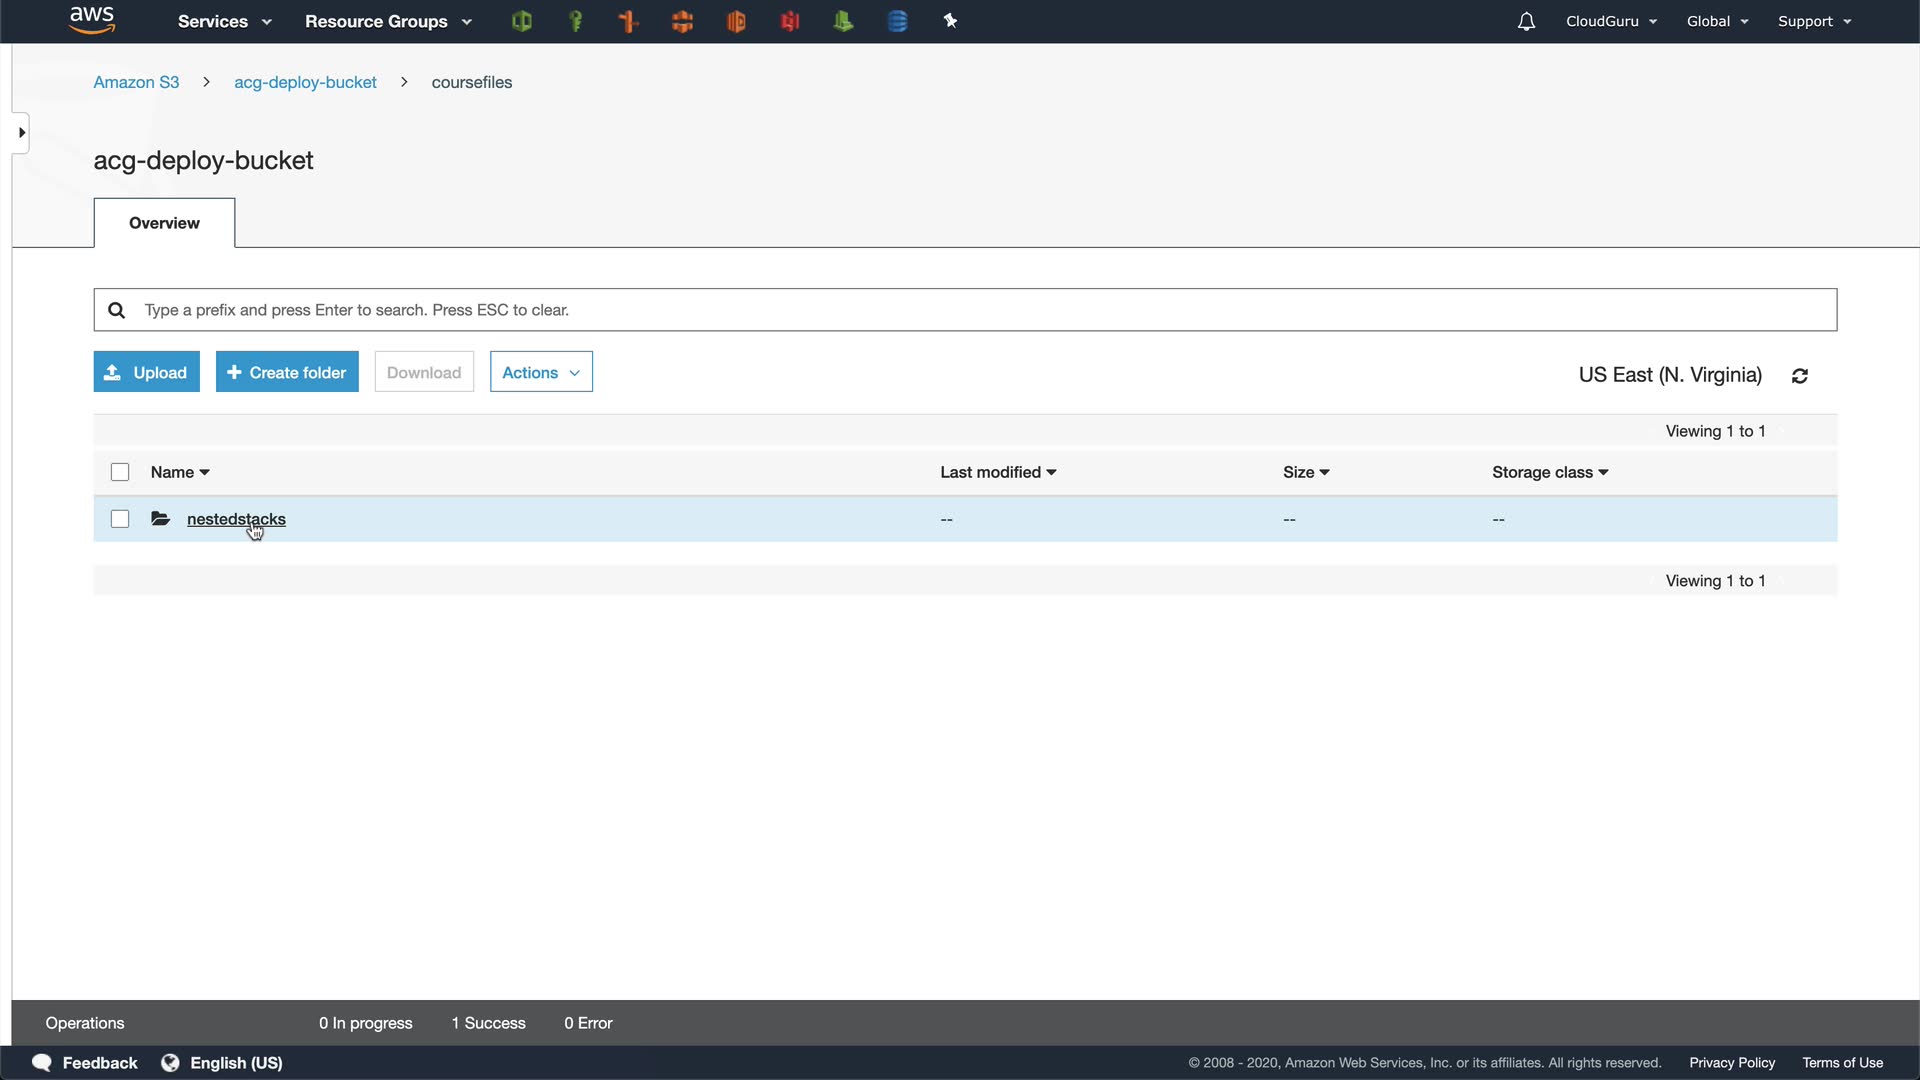1920x1080 pixels.
Task: Click the notifications bell icon
Action: (x=1526, y=21)
